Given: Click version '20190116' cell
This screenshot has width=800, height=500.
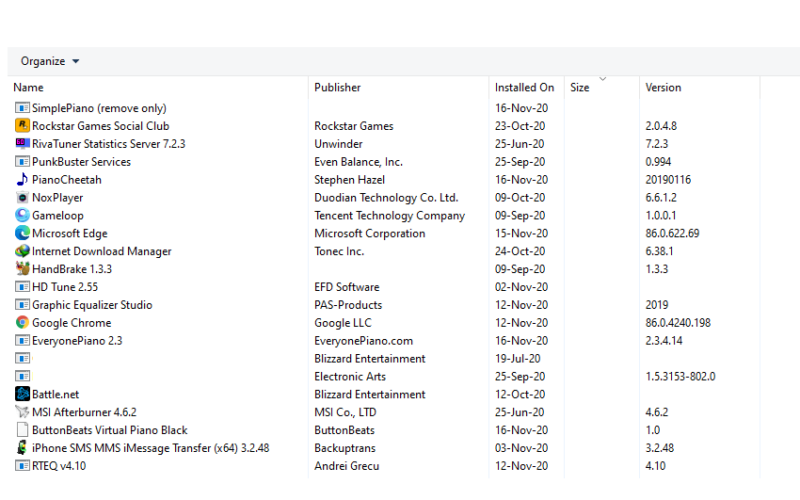Looking at the screenshot, I should click(x=668, y=180).
